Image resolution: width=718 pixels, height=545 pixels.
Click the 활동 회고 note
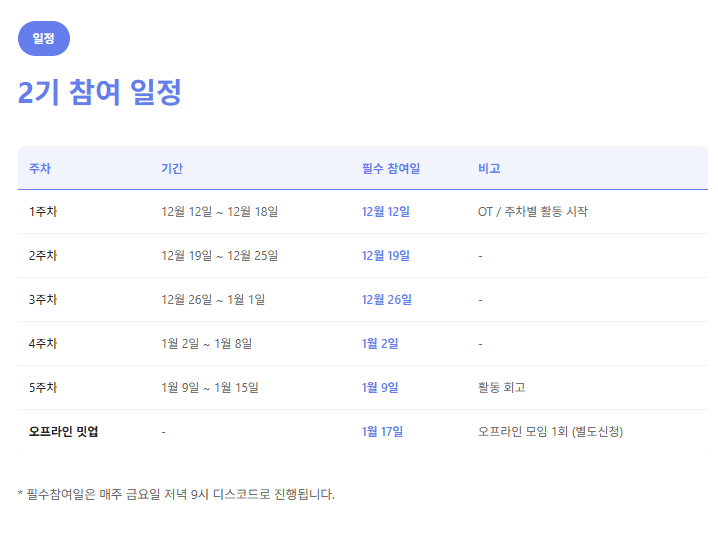point(501,388)
